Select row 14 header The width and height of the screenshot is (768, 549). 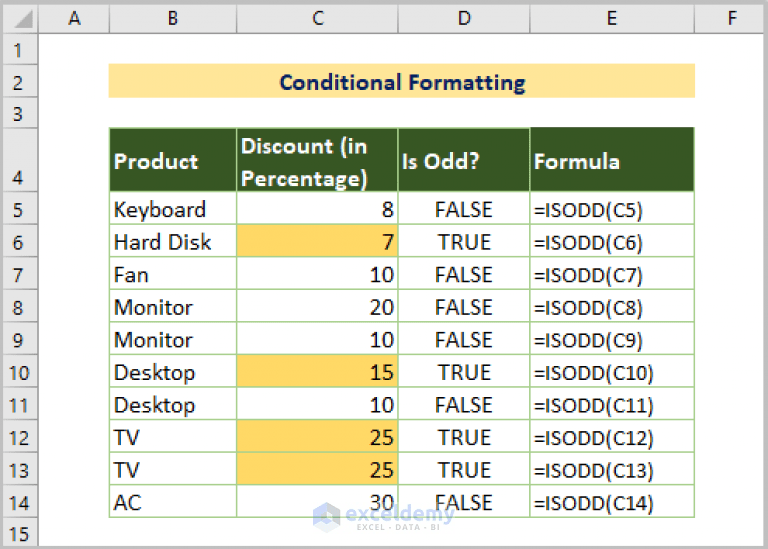coord(20,502)
